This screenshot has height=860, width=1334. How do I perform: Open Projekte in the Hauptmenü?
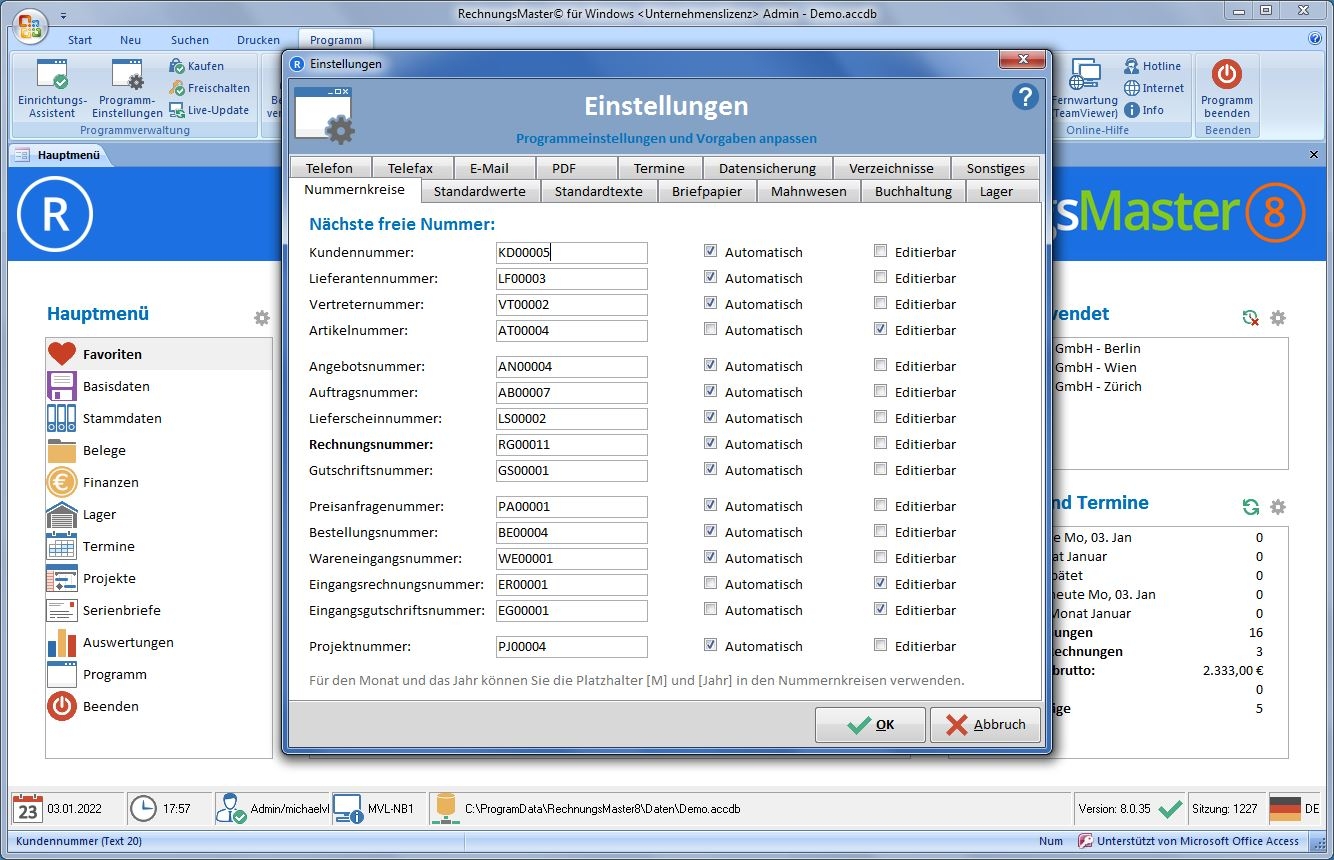(x=159, y=578)
